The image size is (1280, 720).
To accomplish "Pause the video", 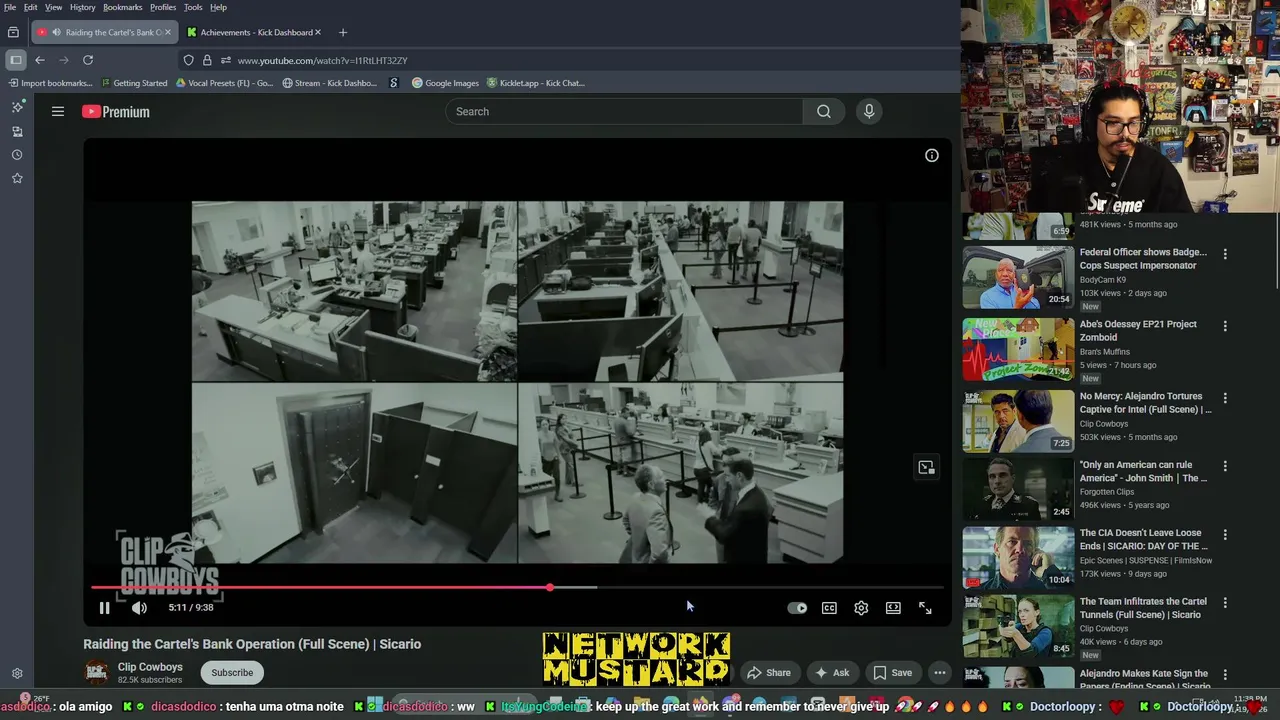I will [x=104, y=608].
